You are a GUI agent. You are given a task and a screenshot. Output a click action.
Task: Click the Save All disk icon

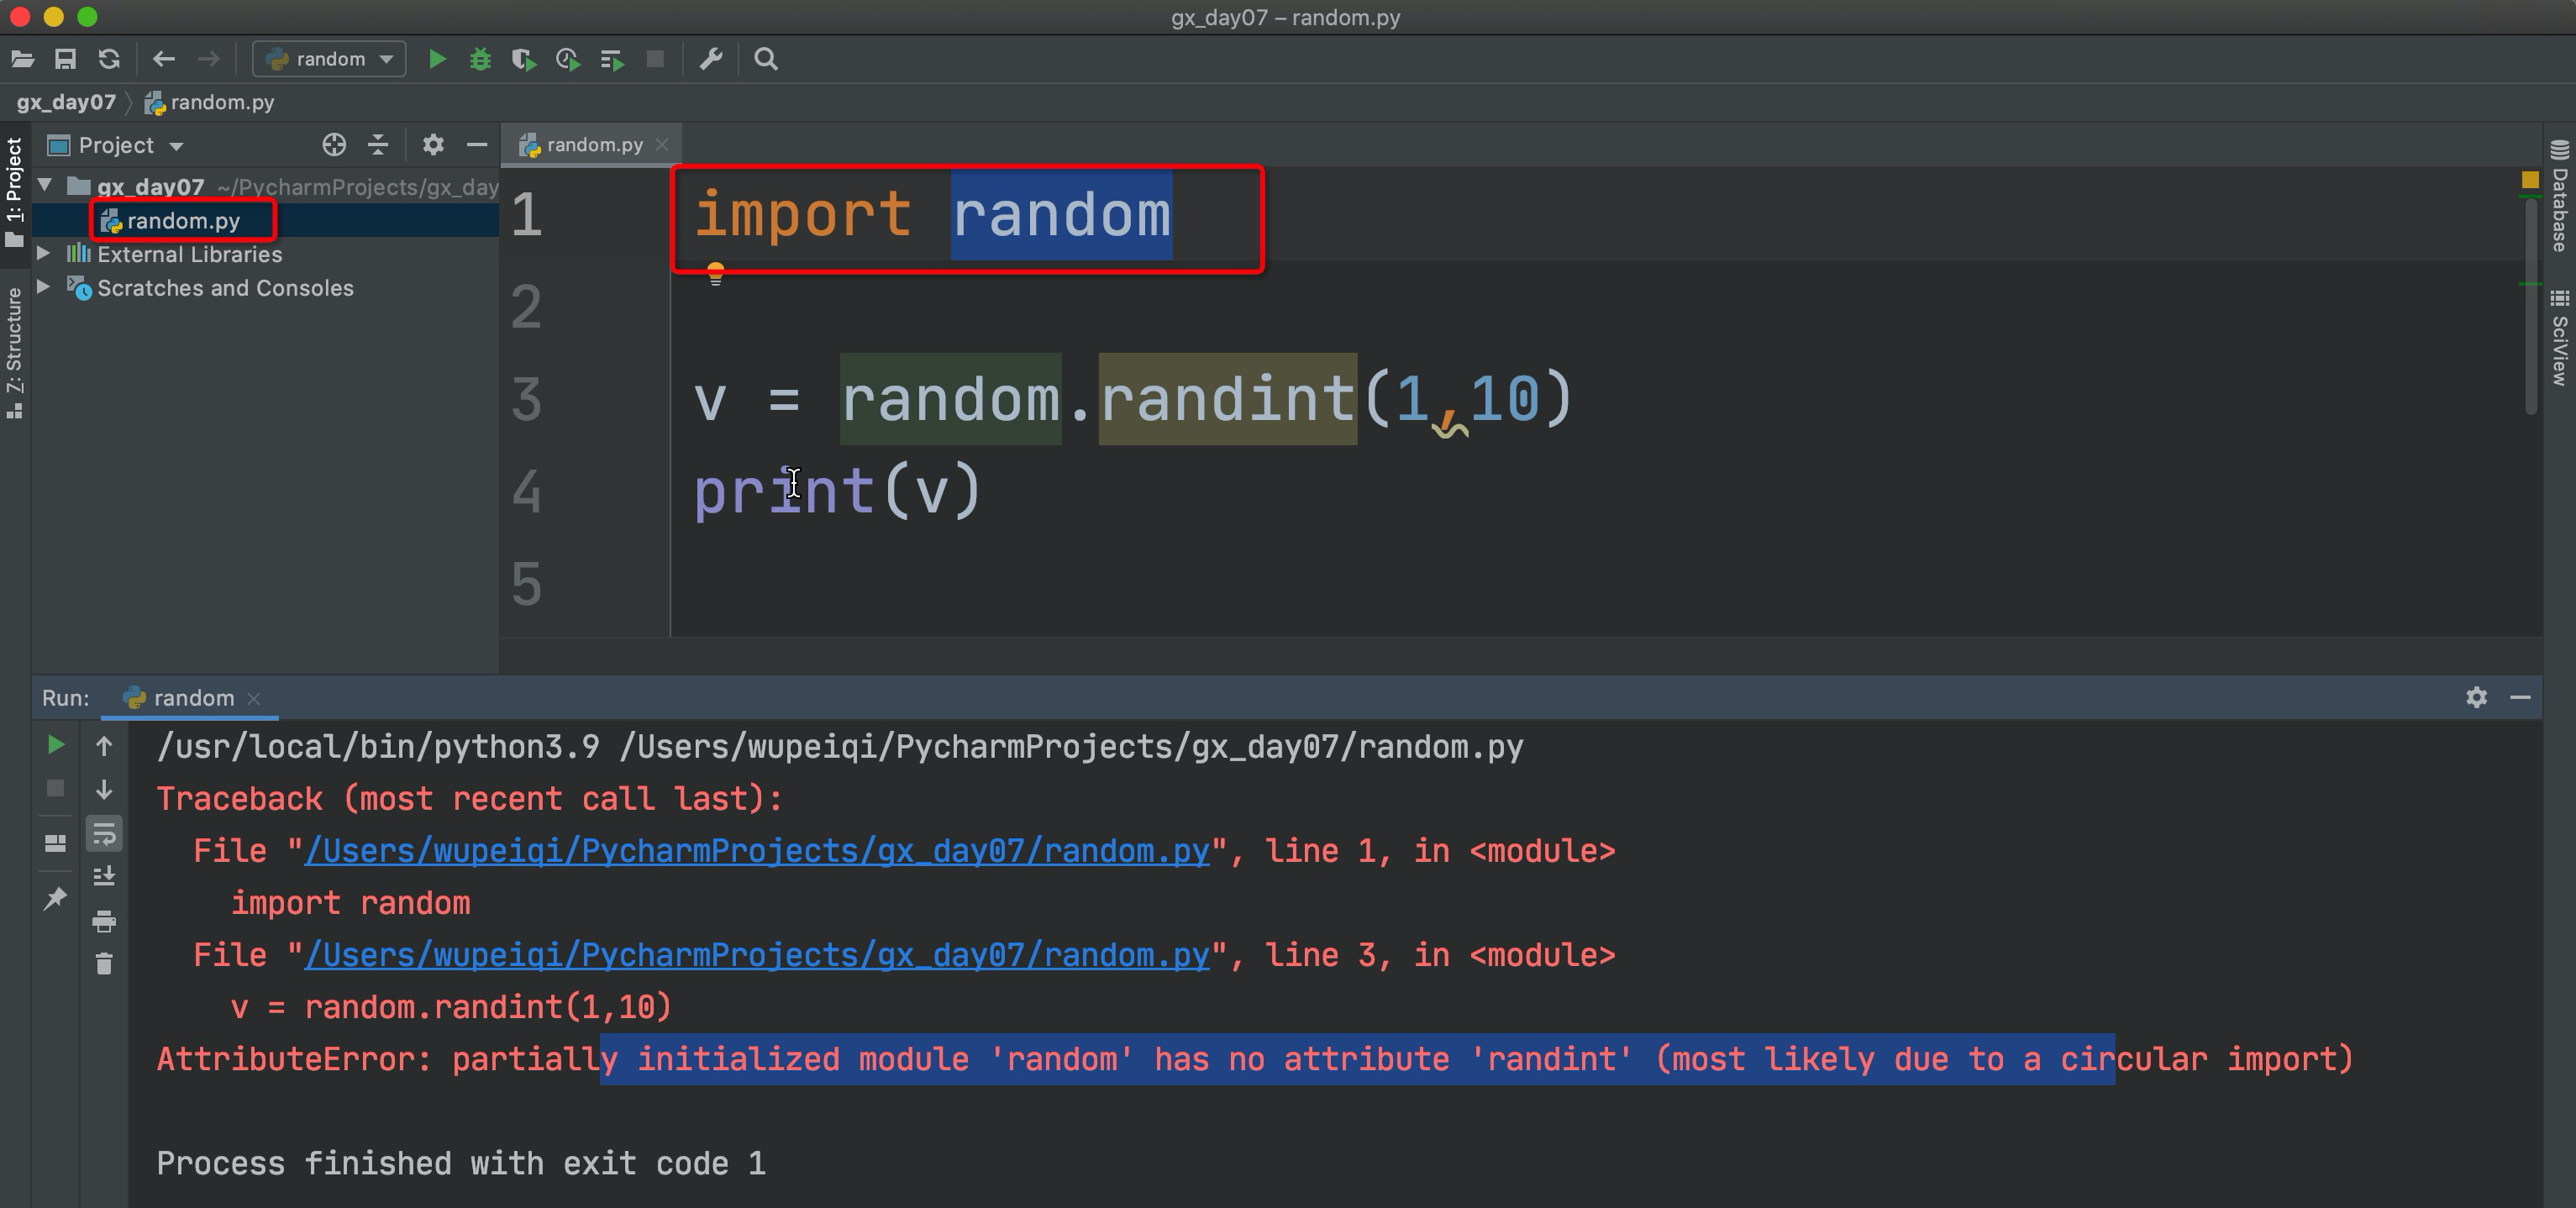tap(65, 59)
